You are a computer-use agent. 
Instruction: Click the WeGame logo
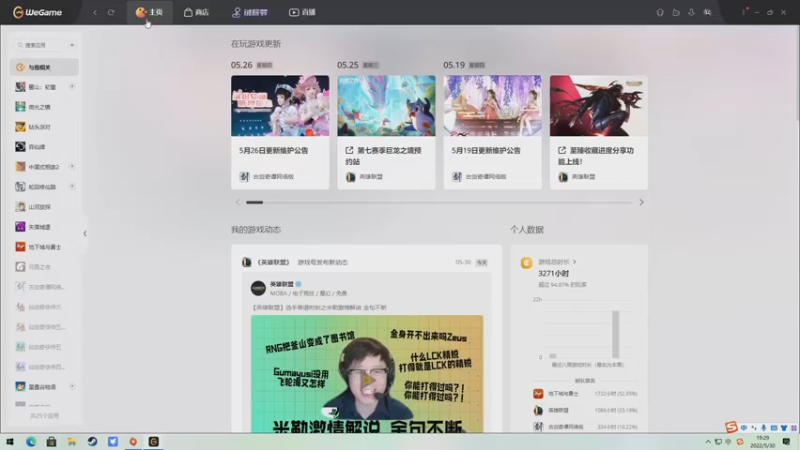tap(37, 12)
